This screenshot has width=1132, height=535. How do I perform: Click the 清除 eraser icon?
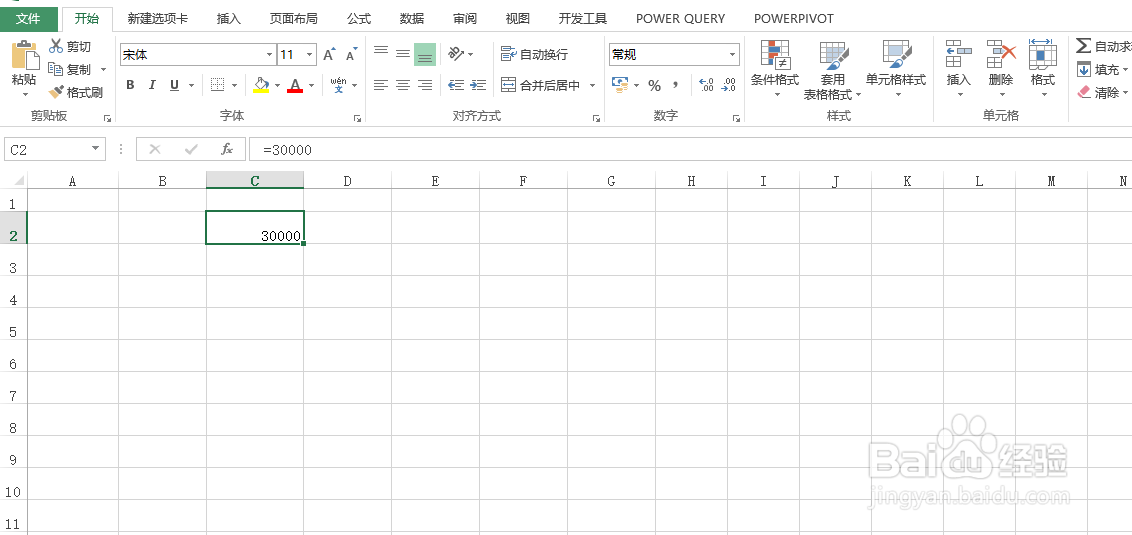[1084, 92]
